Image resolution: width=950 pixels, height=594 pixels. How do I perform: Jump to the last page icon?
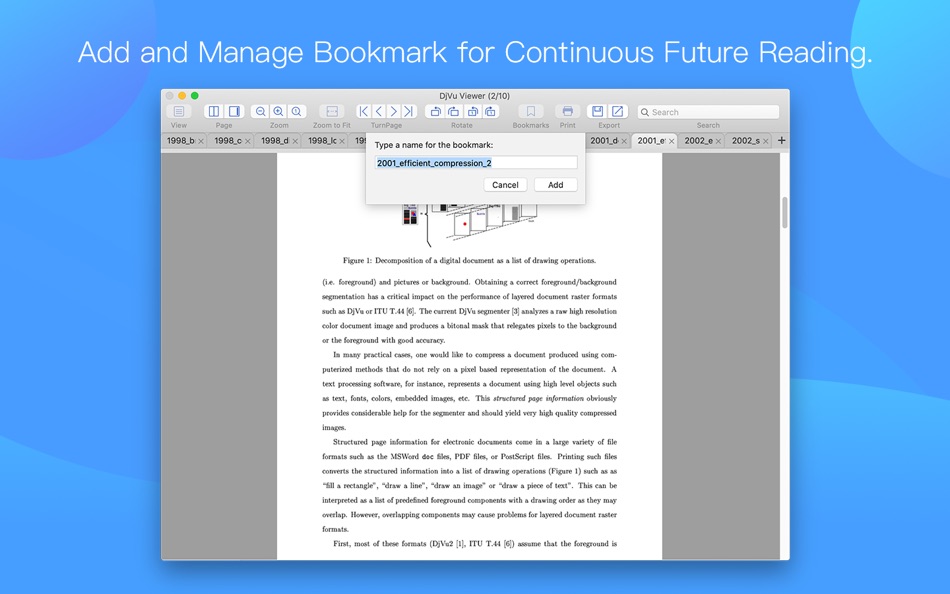pos(409,112)
